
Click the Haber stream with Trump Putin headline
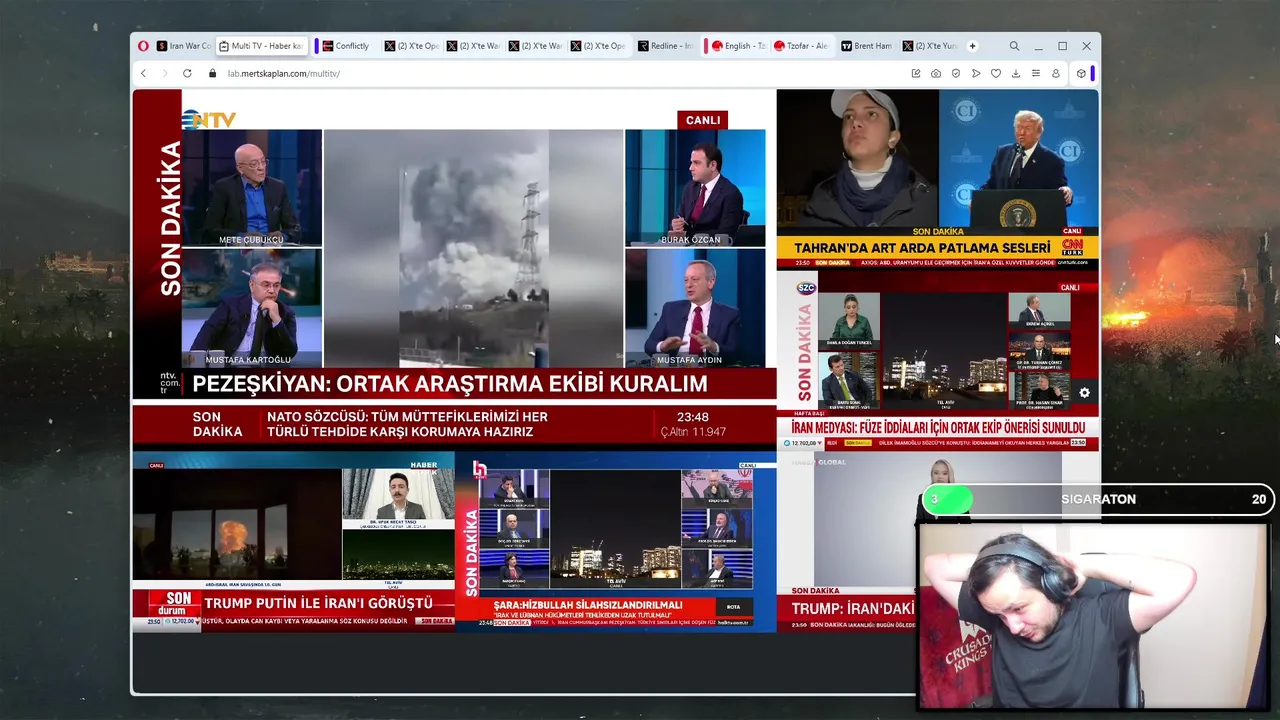click(x=293, y=541)
